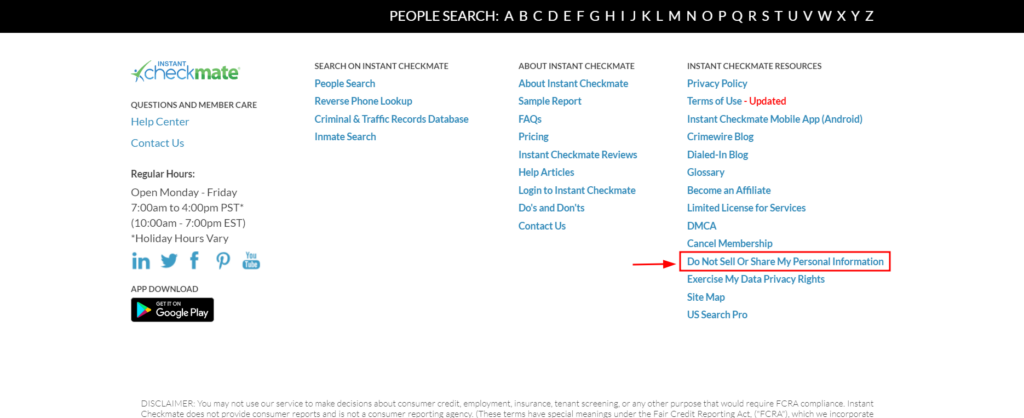
Task: Open the Crimewire Blog link
Action: 720,137
